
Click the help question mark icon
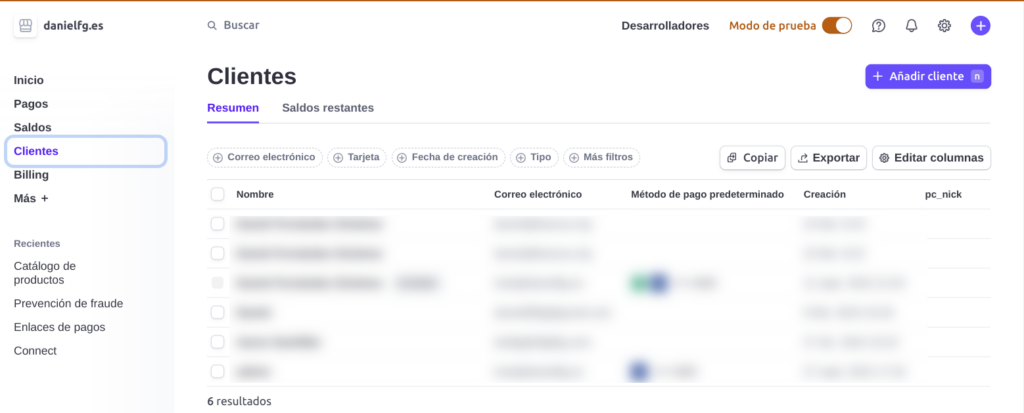point(878,26)
